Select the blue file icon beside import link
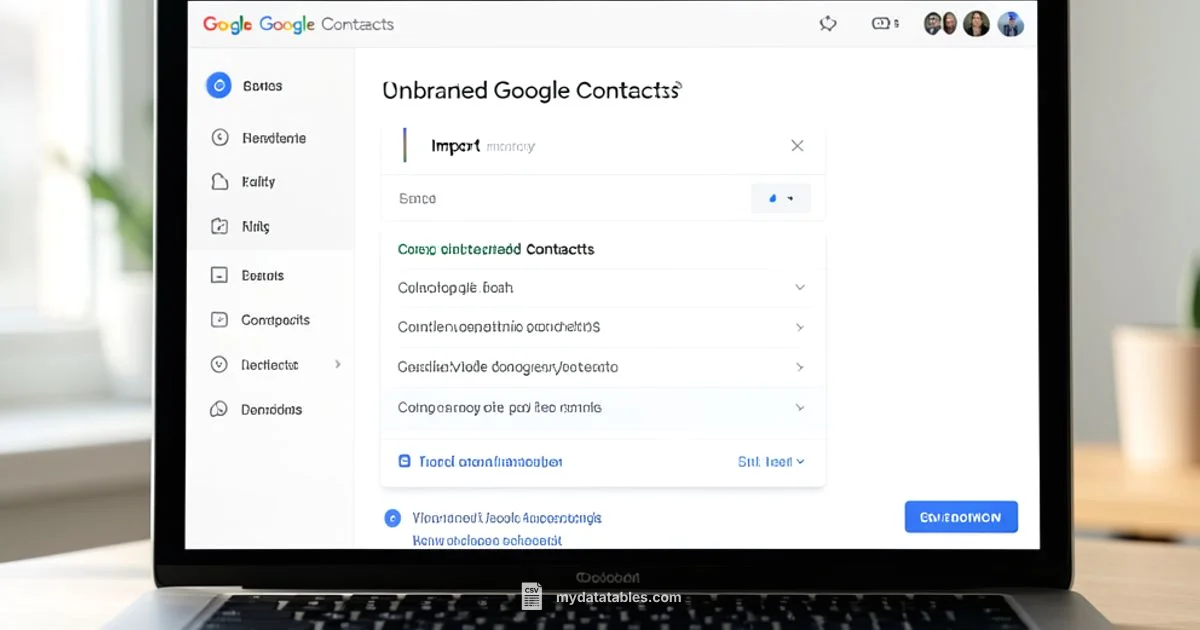This screenshot has height=630, width=1200. click(x=404, y=461)
